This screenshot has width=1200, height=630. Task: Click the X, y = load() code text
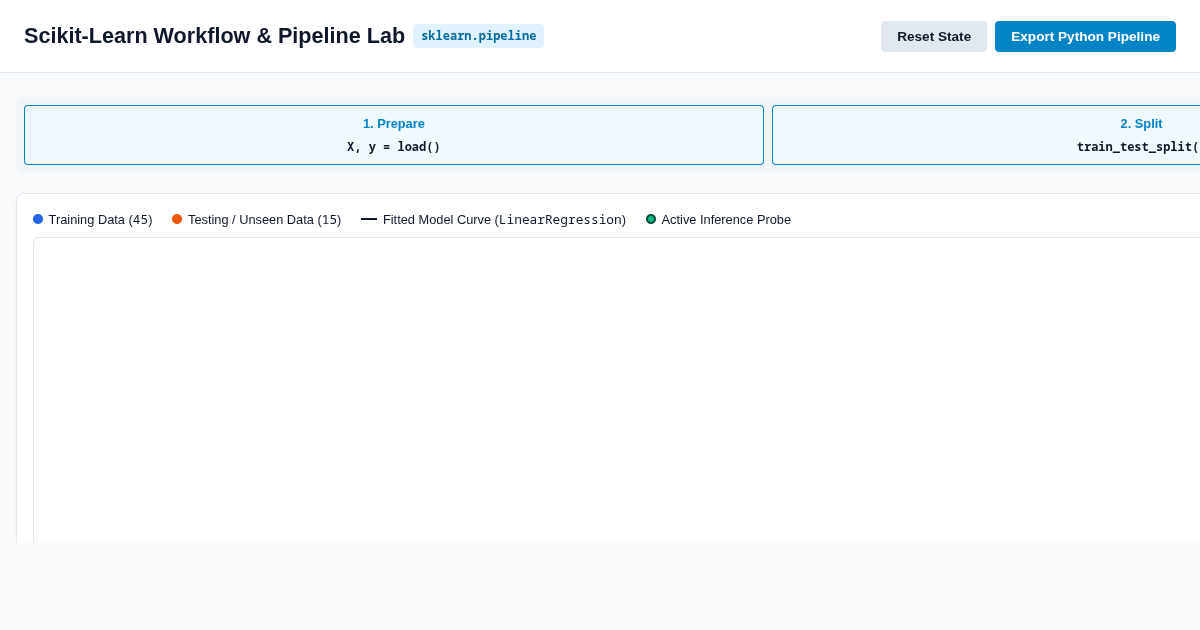394,147
